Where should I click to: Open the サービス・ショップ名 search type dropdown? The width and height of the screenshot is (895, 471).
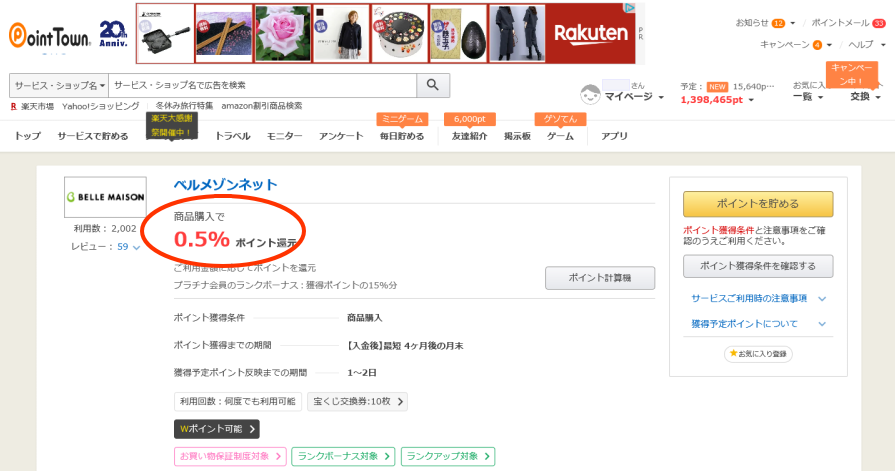pyautogui.click(x=59, y=85)
